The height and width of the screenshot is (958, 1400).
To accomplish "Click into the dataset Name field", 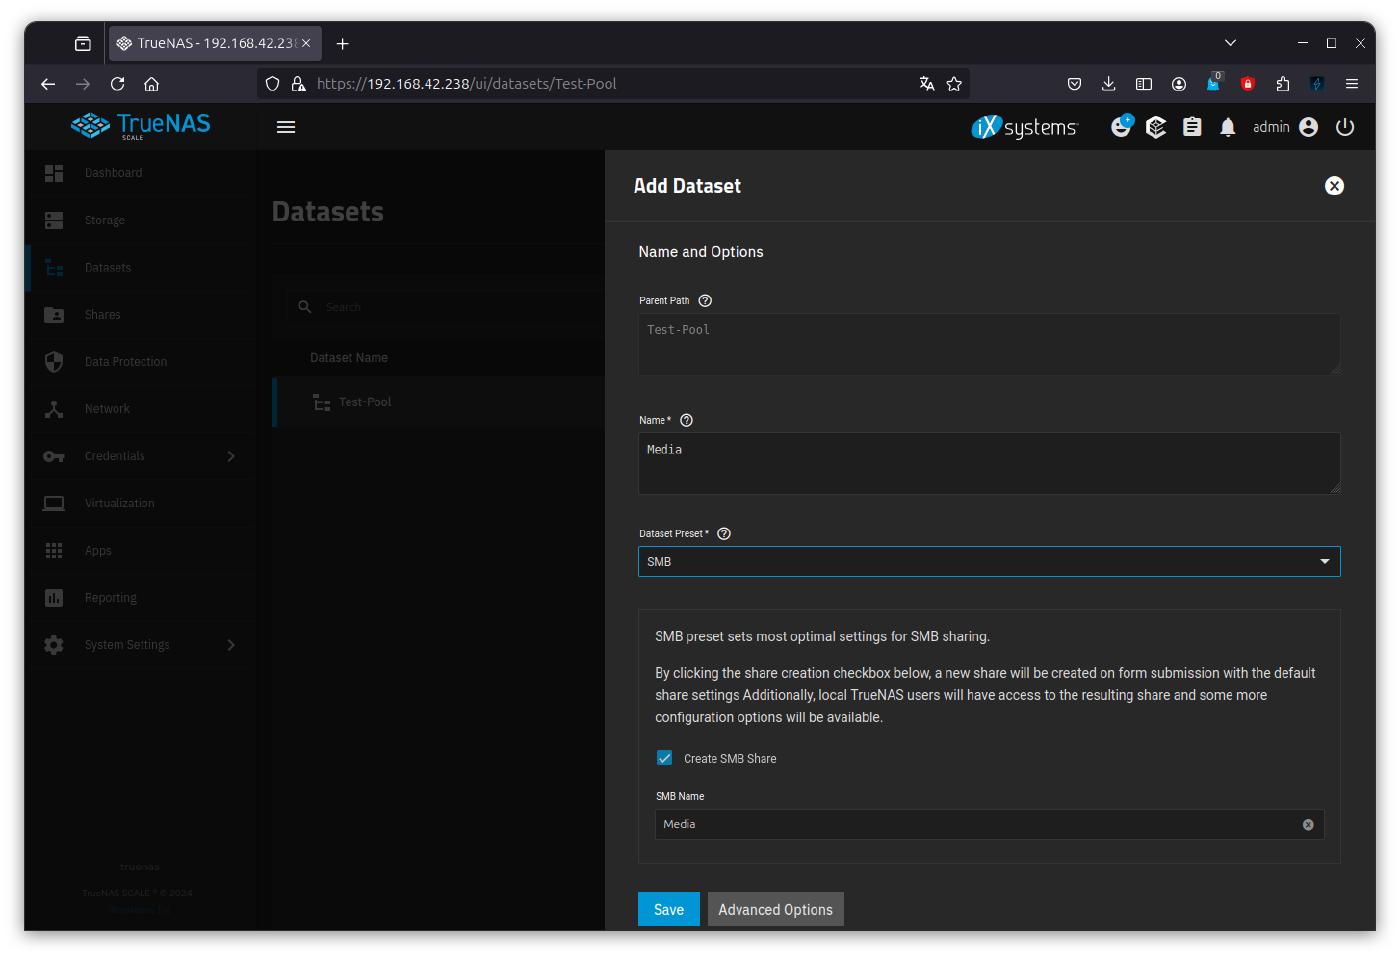I will coord(988,463).
